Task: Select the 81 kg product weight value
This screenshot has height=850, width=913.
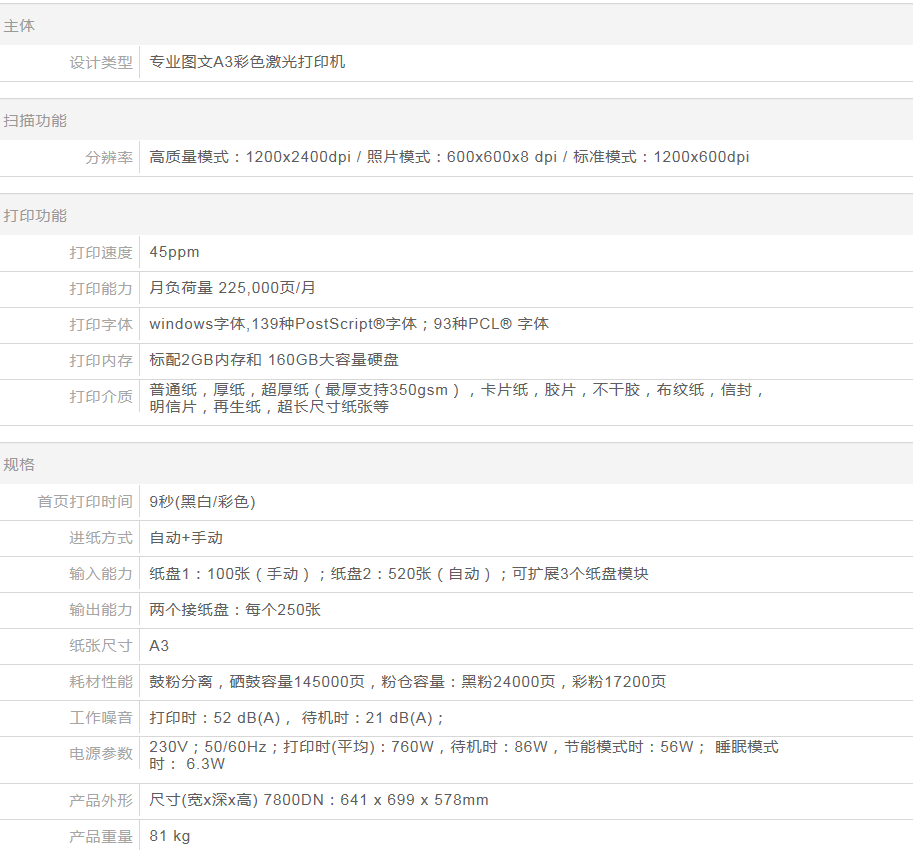Action: point(170,836)
